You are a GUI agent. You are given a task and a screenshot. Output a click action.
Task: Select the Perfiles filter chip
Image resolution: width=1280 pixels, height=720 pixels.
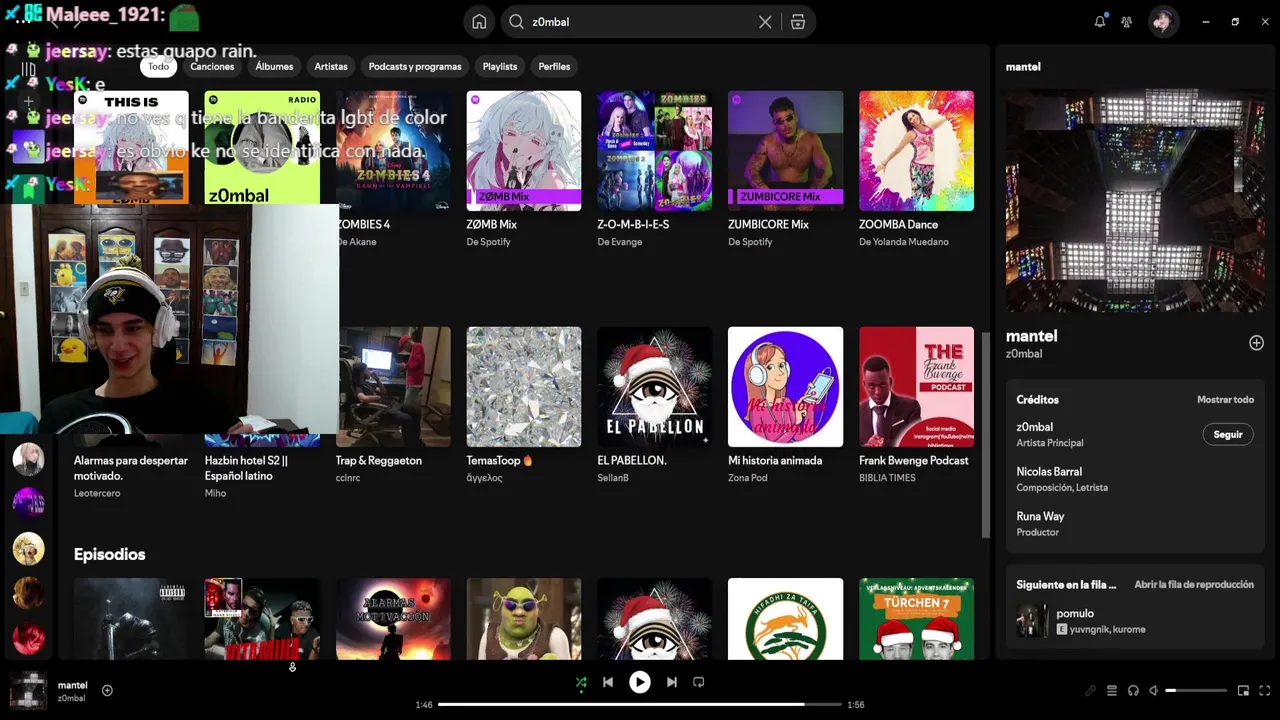tap(554, 66)
